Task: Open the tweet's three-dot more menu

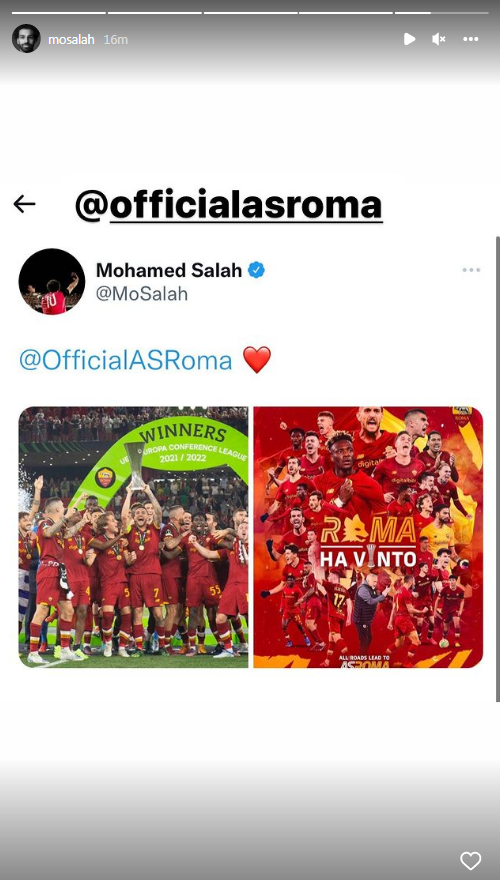Action: pyautogui.click(x=471, y=270)
